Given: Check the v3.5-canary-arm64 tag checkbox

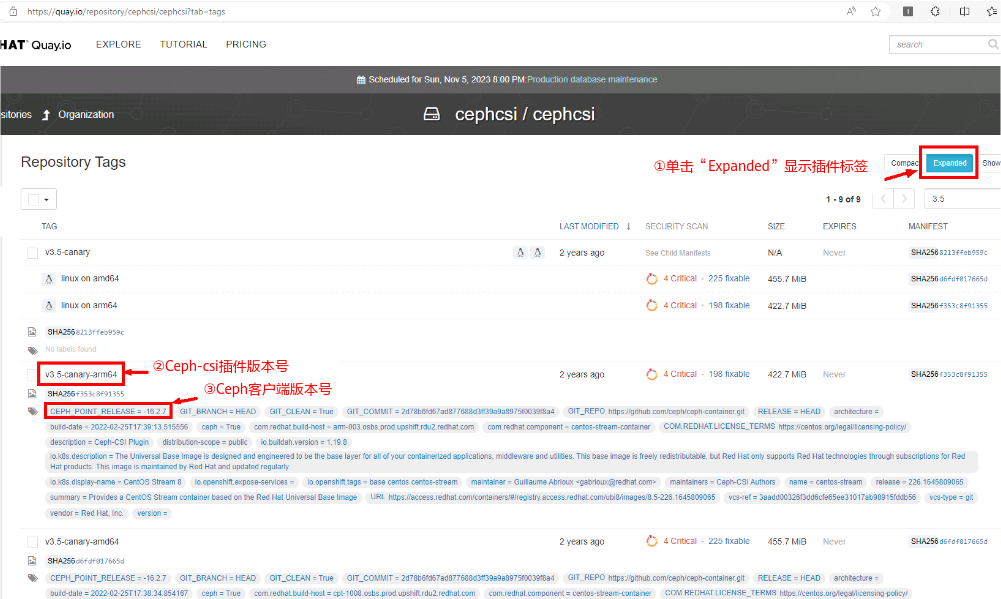Looking at the screenshot, I should coord(32,375).
